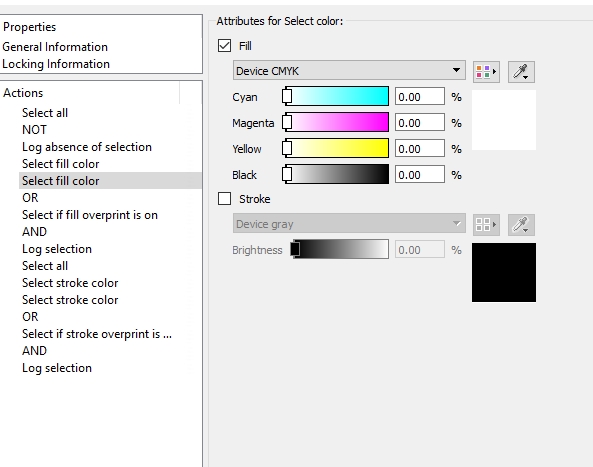Click the disabled stroke swatch library icon
Image resolution: width=593 pixels, height=467 pixels.
[486, 225]
